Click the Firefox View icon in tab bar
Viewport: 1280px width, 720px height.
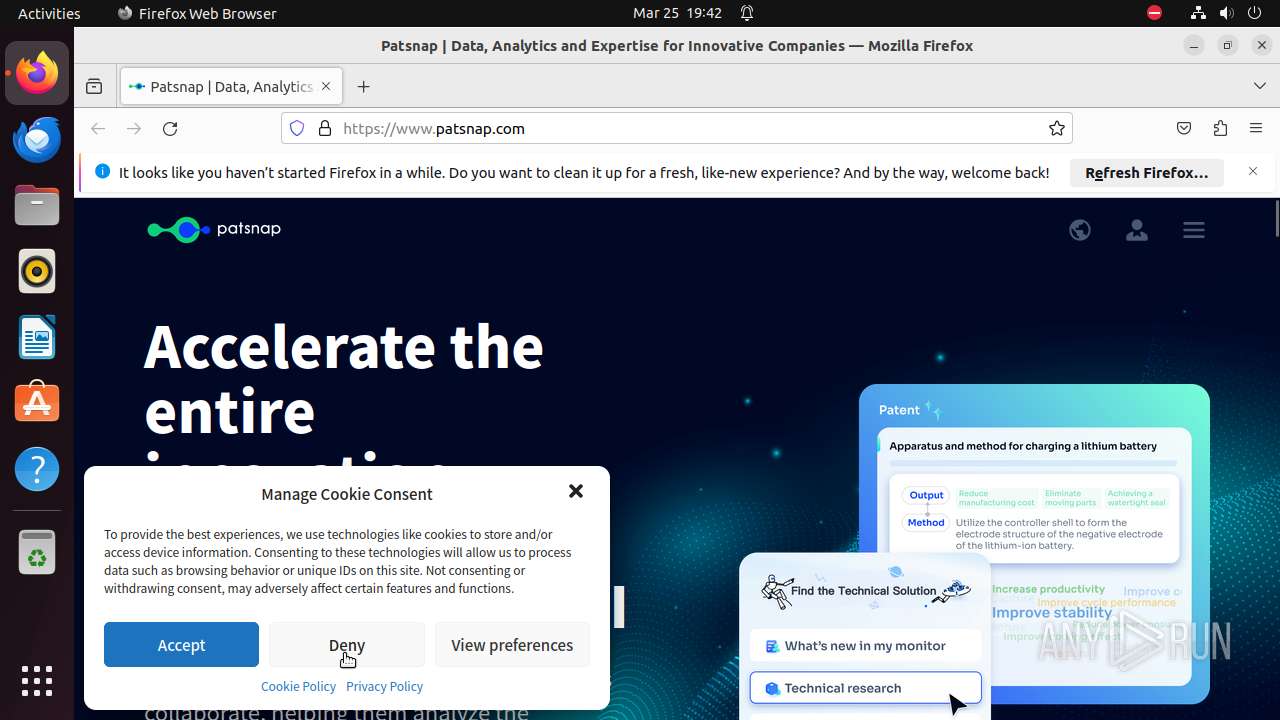94,87
